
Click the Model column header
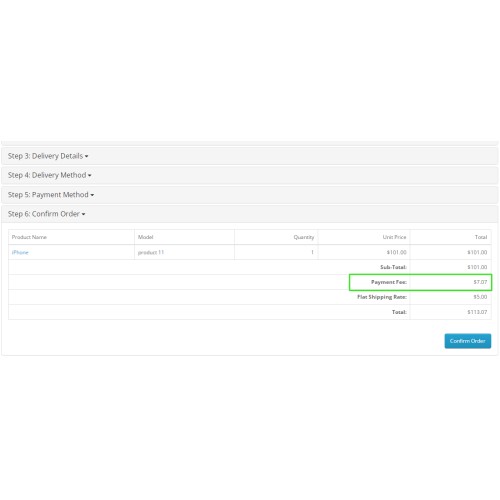coord(145,237)
